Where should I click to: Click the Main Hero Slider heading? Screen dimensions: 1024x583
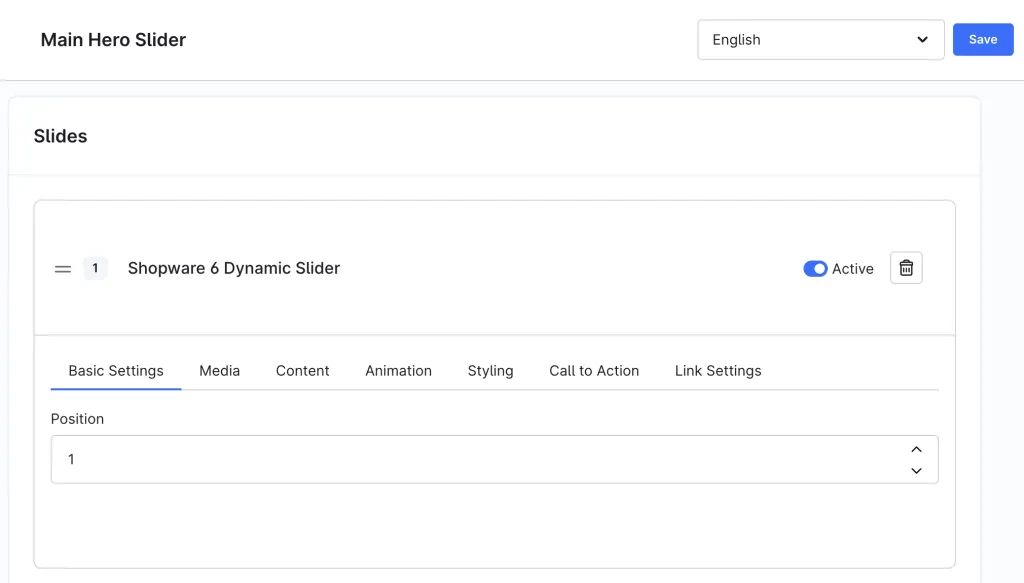(113, 40)
